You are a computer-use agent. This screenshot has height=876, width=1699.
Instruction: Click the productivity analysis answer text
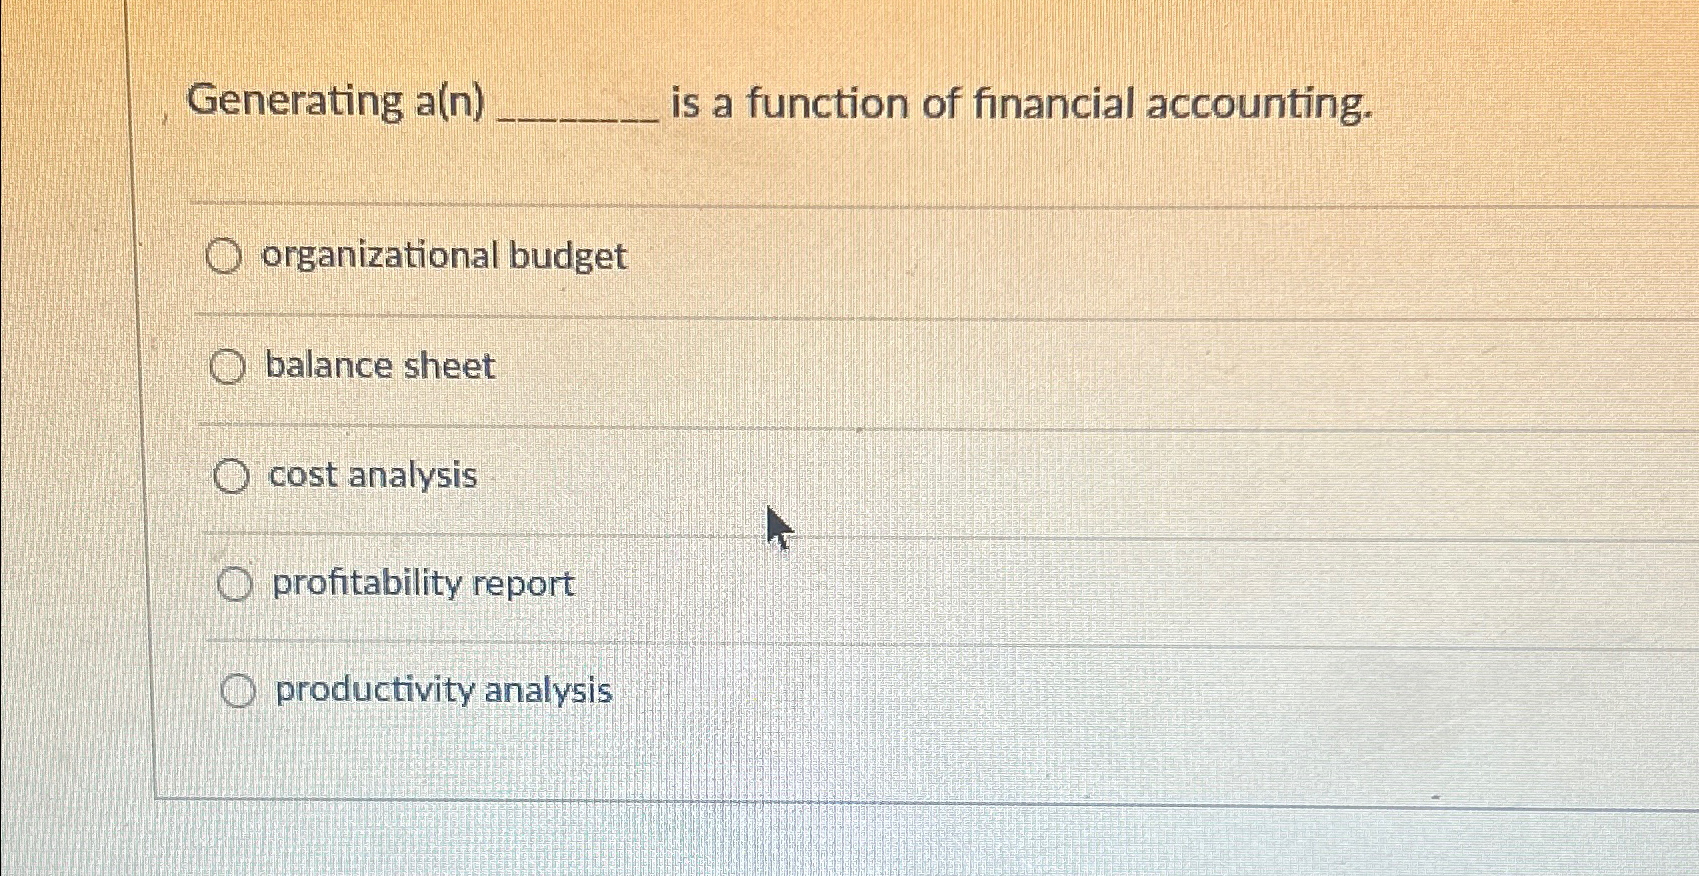point(442,691)
